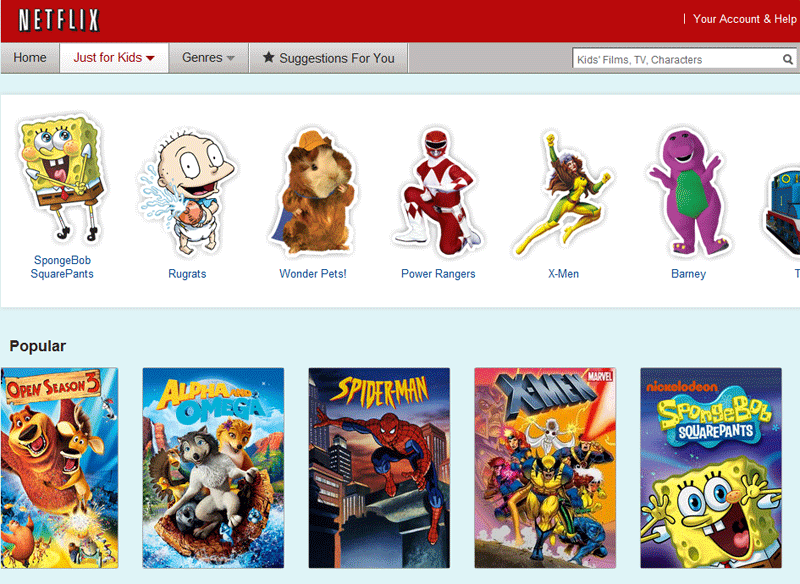The image size is (800, 584).
Task: Open the X-Men Marvel poster
Action: click(545, 468)
